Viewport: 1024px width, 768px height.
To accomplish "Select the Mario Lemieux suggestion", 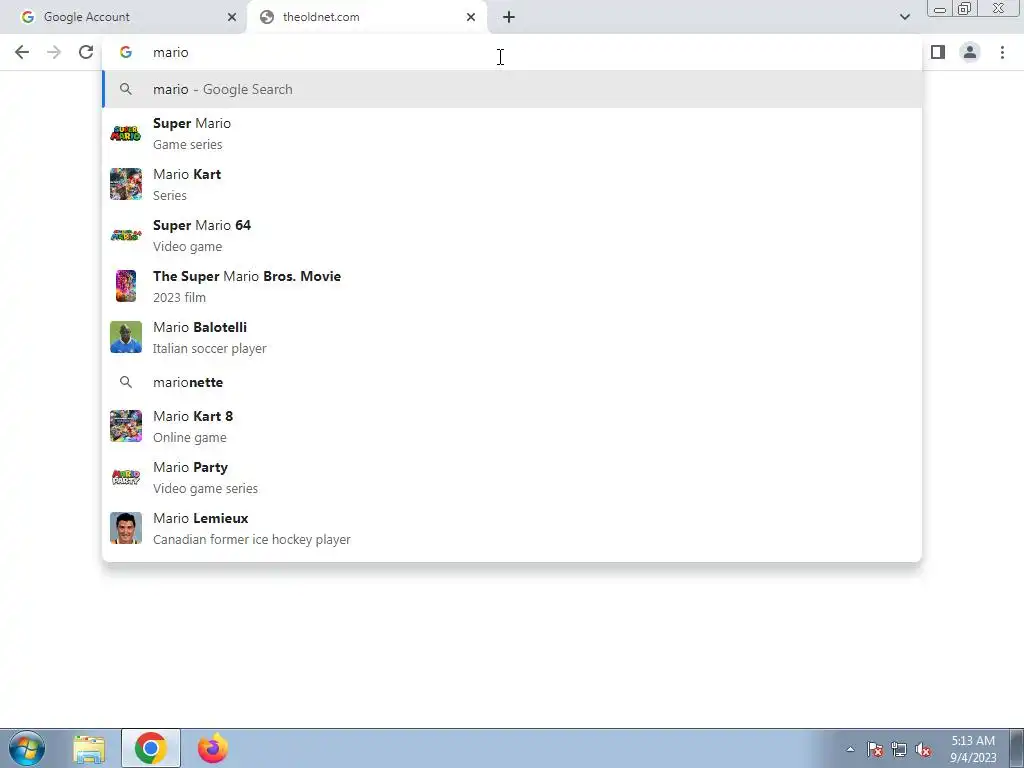I will [x=512, y=528].
